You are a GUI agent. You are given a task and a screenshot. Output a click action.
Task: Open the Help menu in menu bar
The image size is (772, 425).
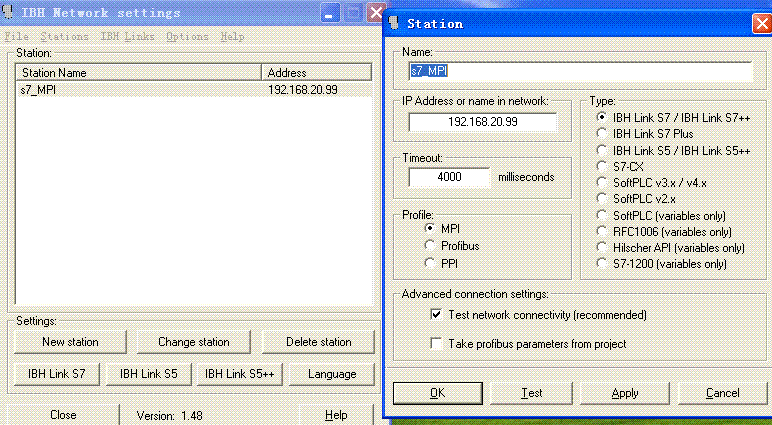click(232, 36)
